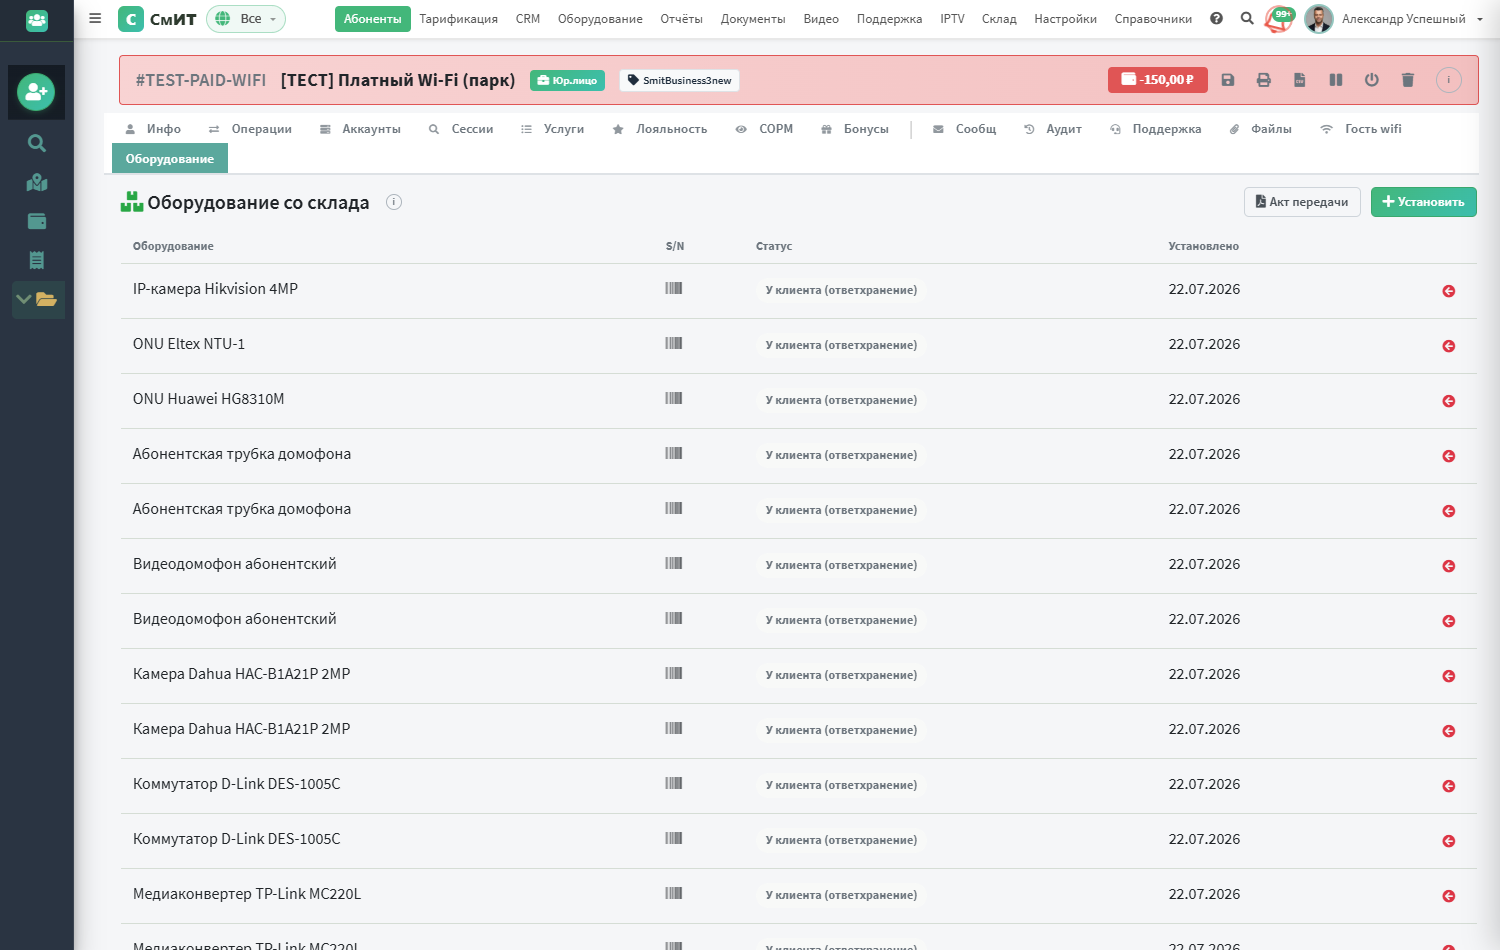The height and width of the screenshot is (950, 1500).
Task: Switch to the Лояльность tab
Action: click(x=660, y=129)
